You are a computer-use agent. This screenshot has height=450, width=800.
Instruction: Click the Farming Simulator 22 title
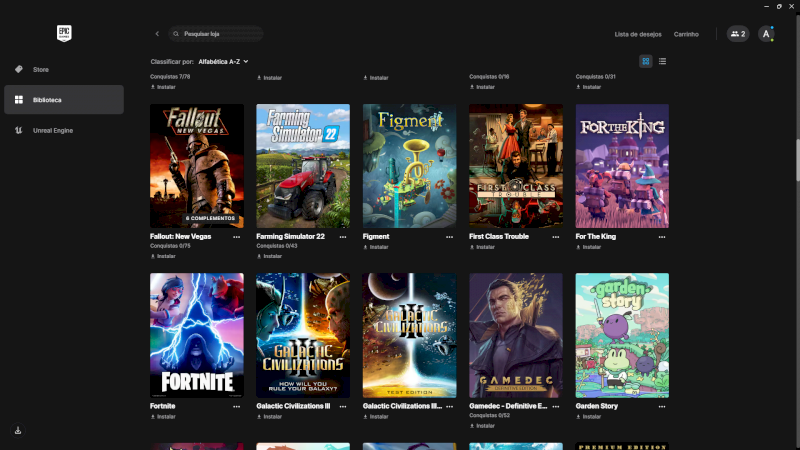[x=290, y=236]
